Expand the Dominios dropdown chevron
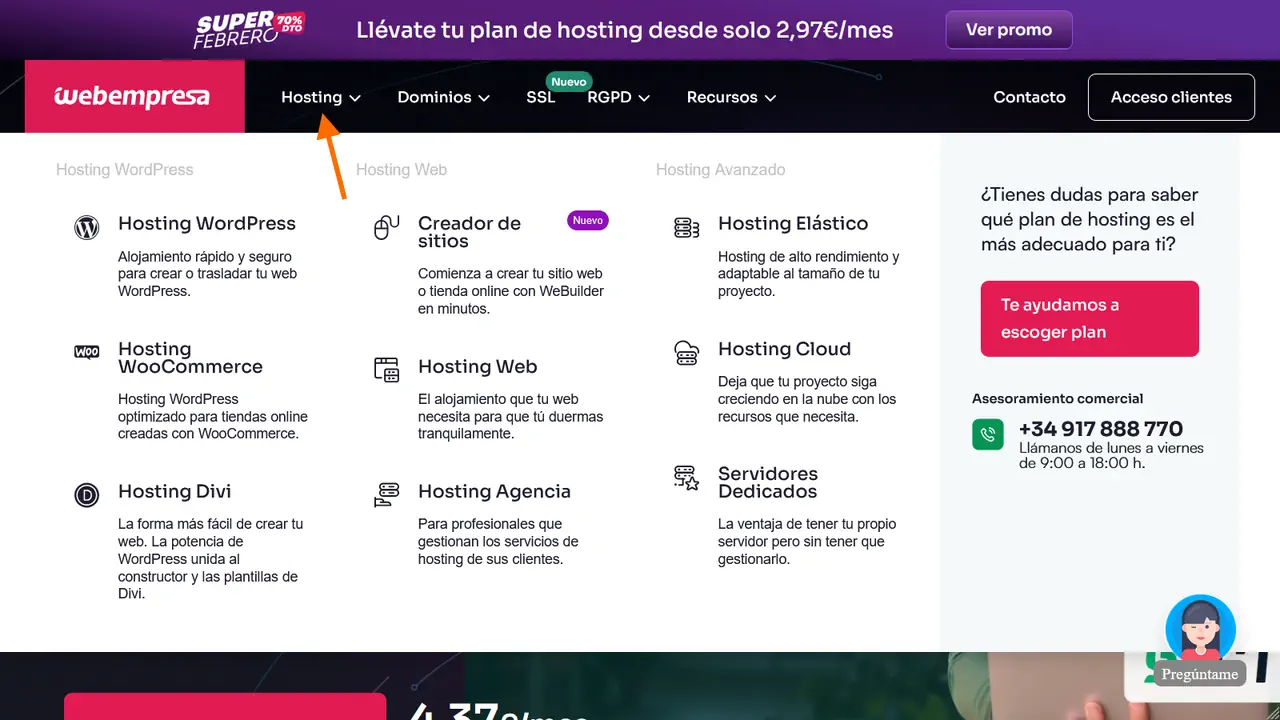Viewport: 1280px width, 720px height. pyautogui.click(x=484, y=98)
